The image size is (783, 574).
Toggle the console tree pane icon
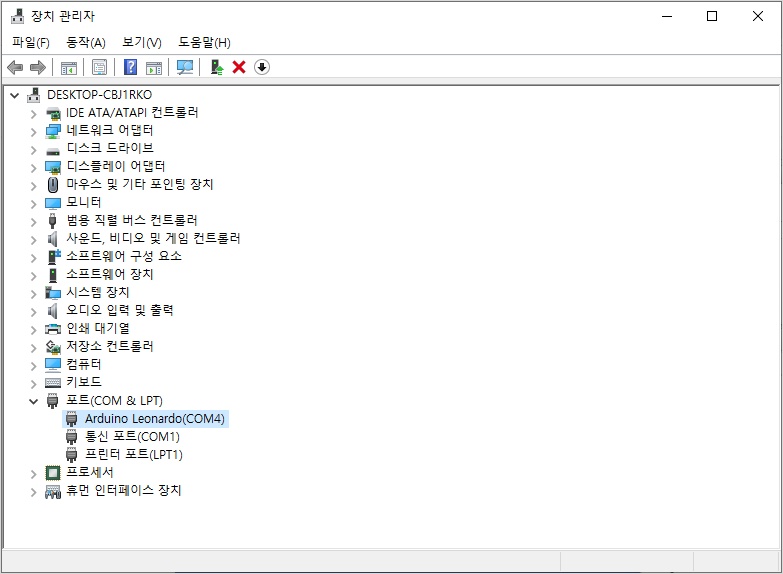coord(68,67)
